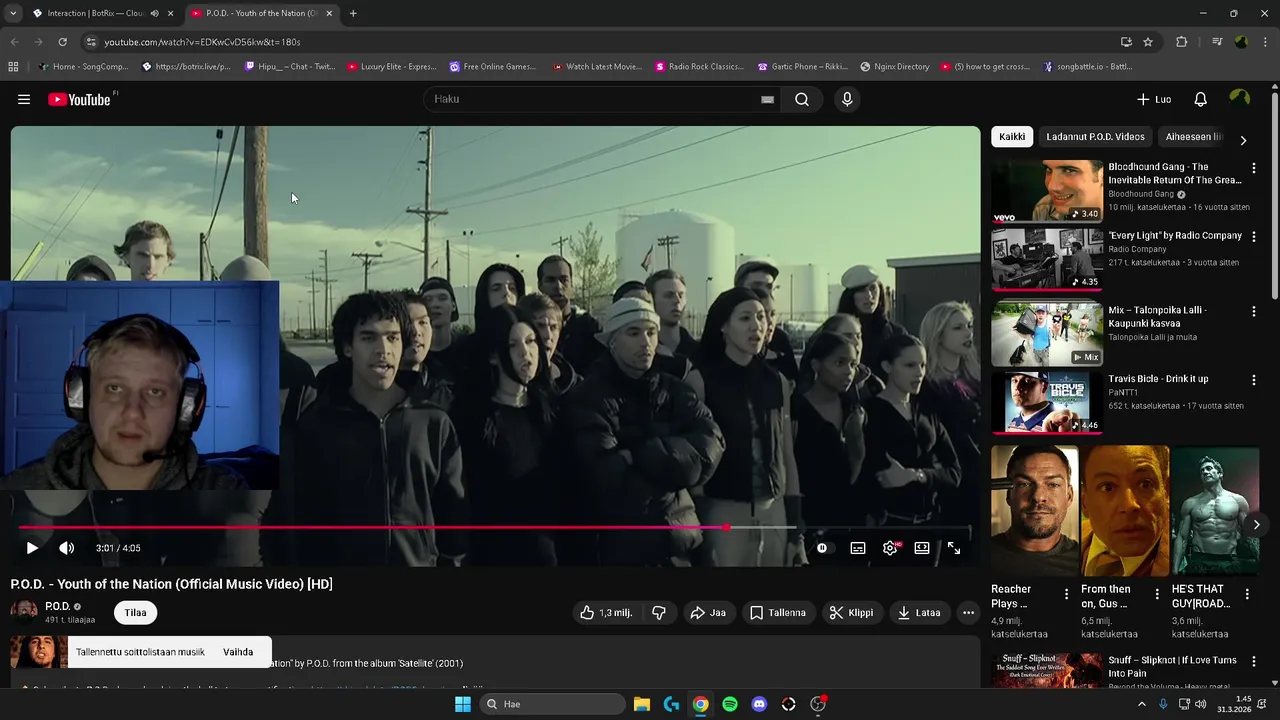Open Nginx Directory bookmark
This screenshot has width=1280, height=720.
coord(895,67)
